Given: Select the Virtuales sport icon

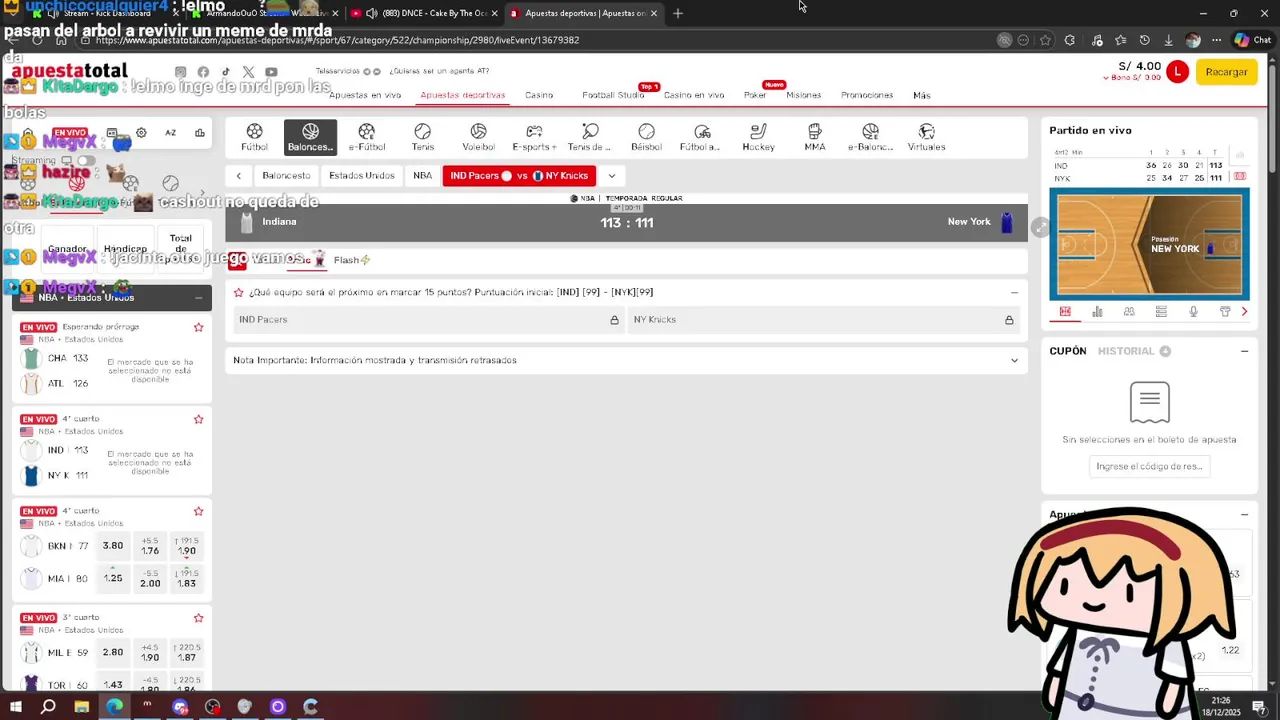Looking at the screenshot, I should click(x=926, y=137).
